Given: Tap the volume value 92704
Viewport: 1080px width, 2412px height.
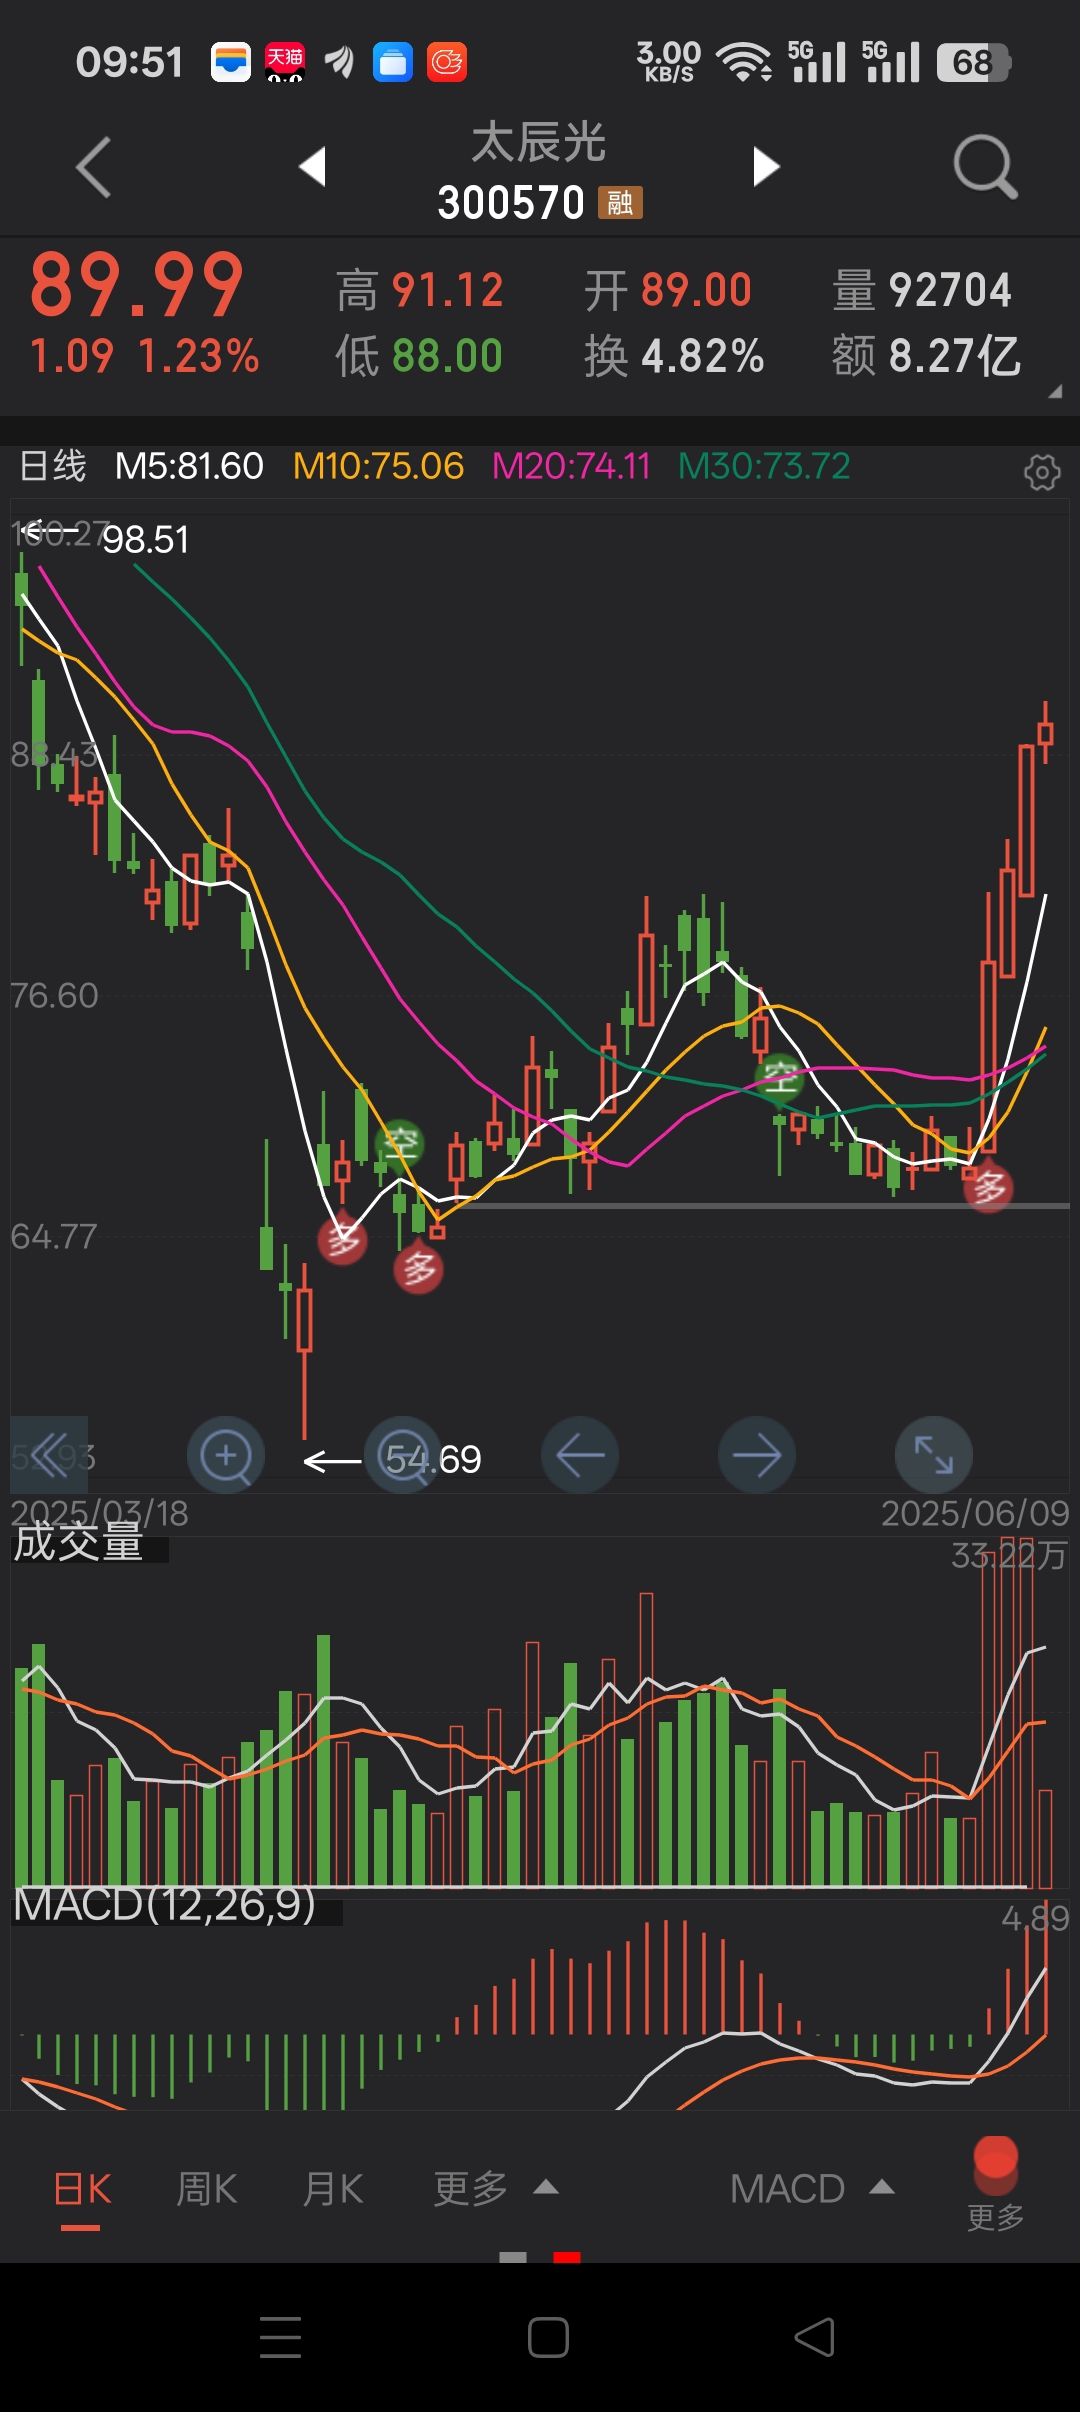Looking at the screenshot, I should [x=950, y=291].
